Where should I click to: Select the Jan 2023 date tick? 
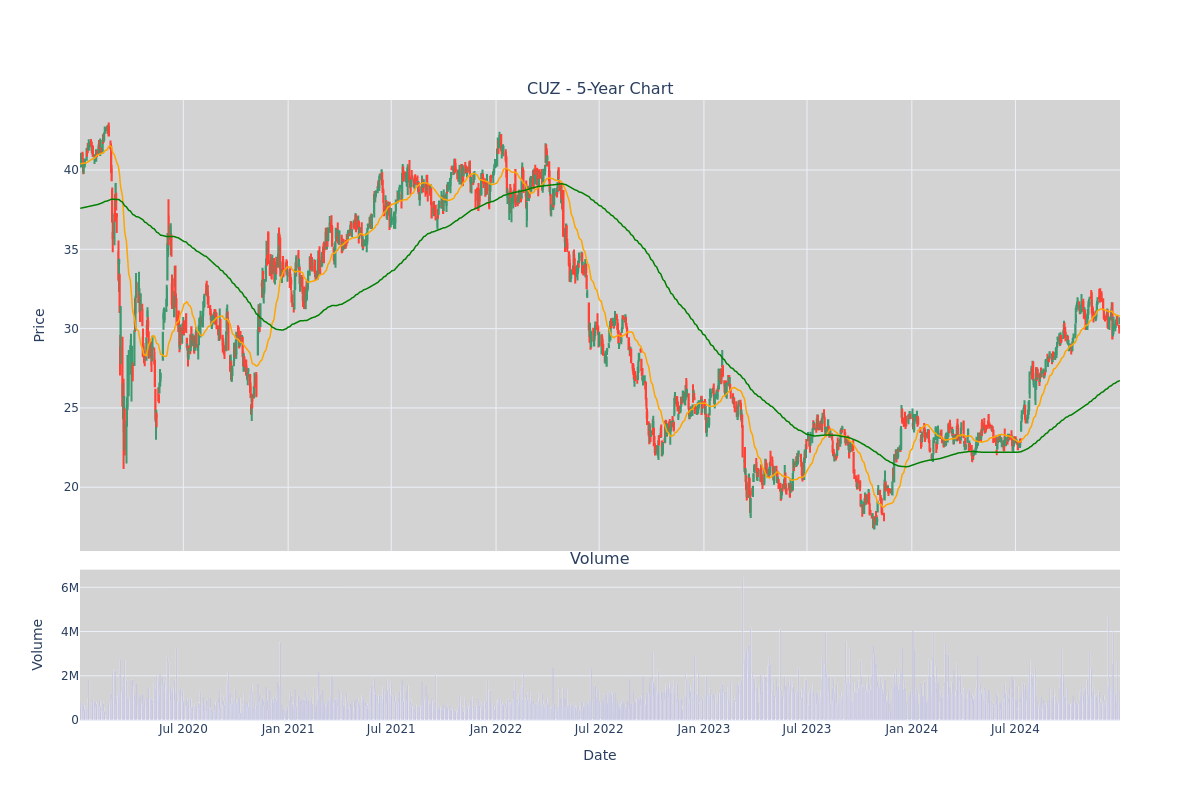(704, 729)
